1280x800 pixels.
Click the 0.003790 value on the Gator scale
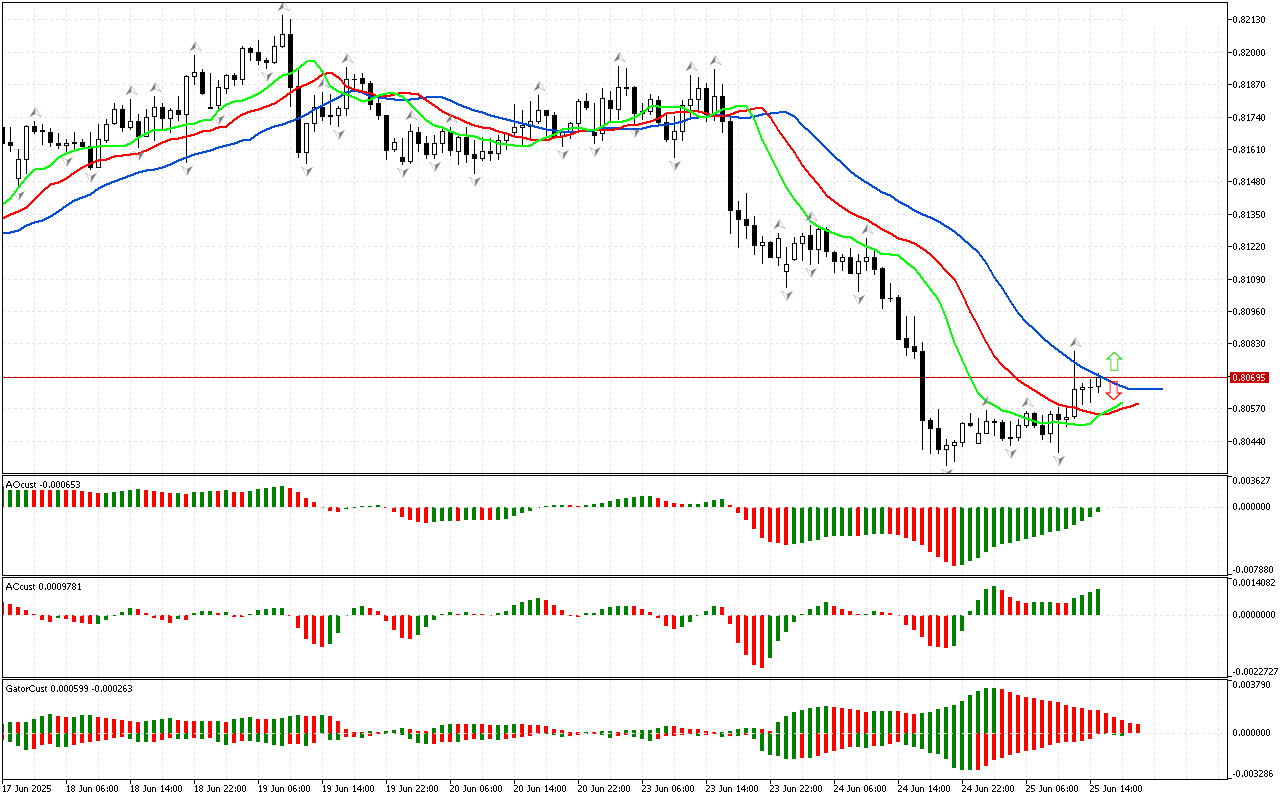tap(1252, 685)
